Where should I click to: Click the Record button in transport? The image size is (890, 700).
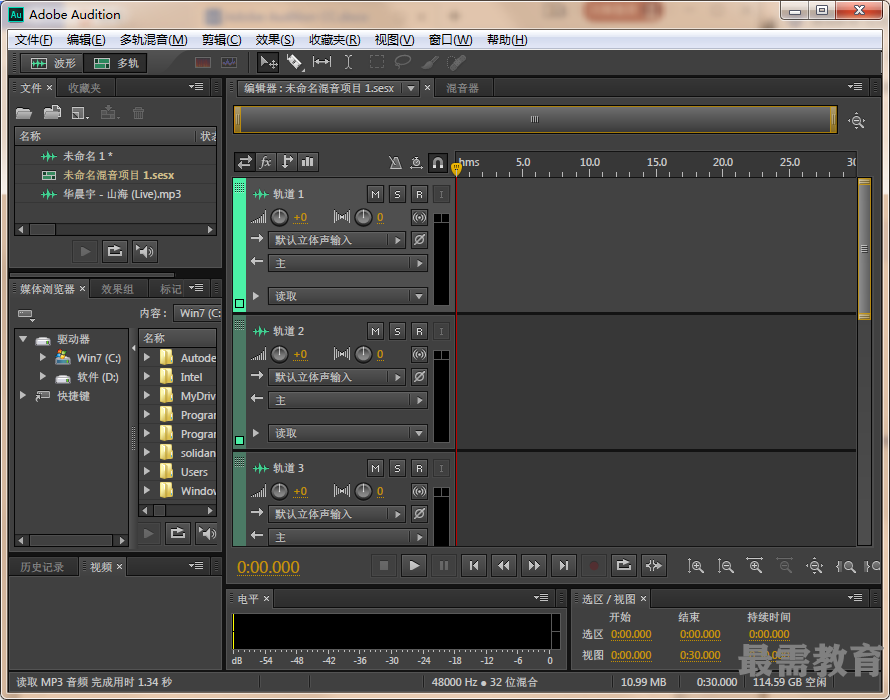pyautogui.click(x=594, y=565)
